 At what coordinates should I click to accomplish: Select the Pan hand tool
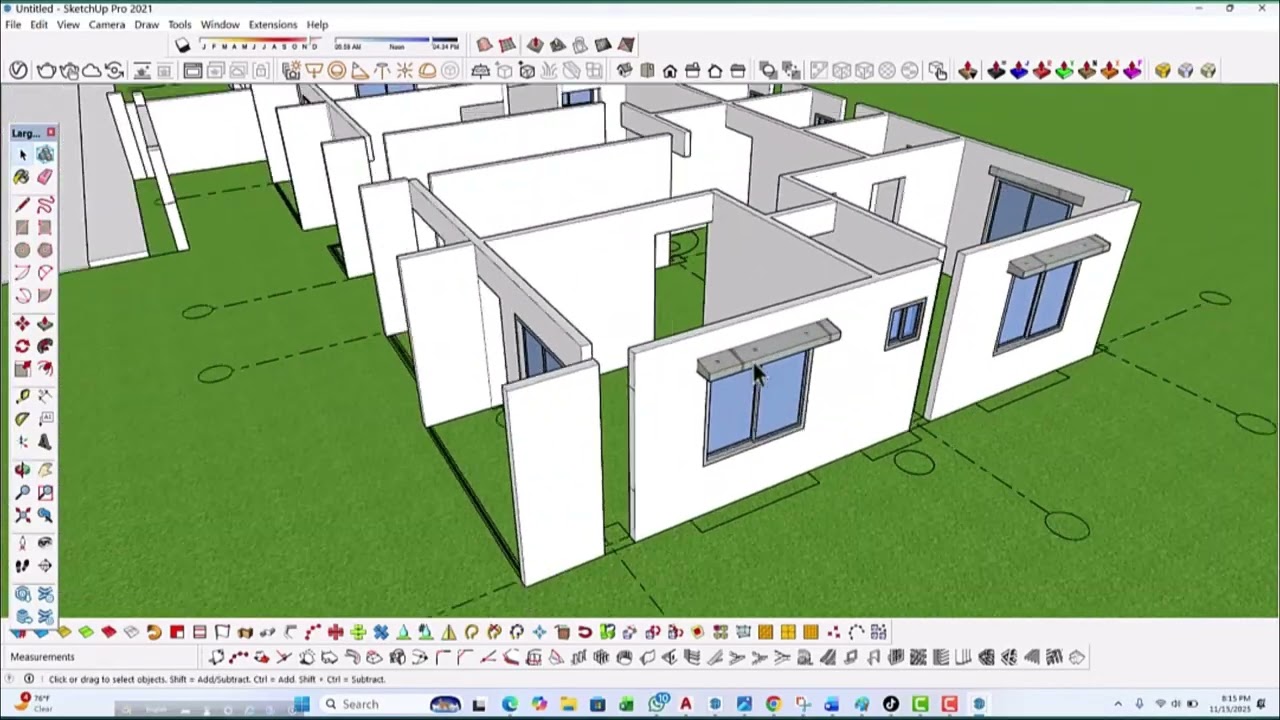(x=45, y=470)
